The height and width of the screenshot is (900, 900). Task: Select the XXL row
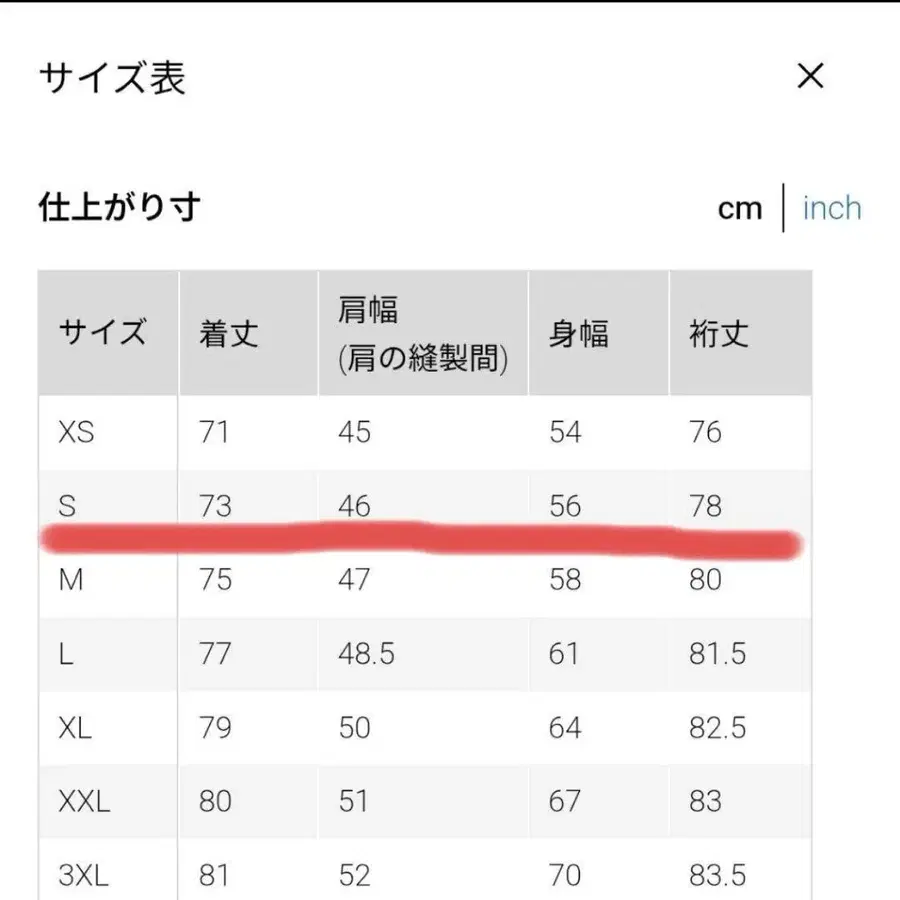[84, 801]
